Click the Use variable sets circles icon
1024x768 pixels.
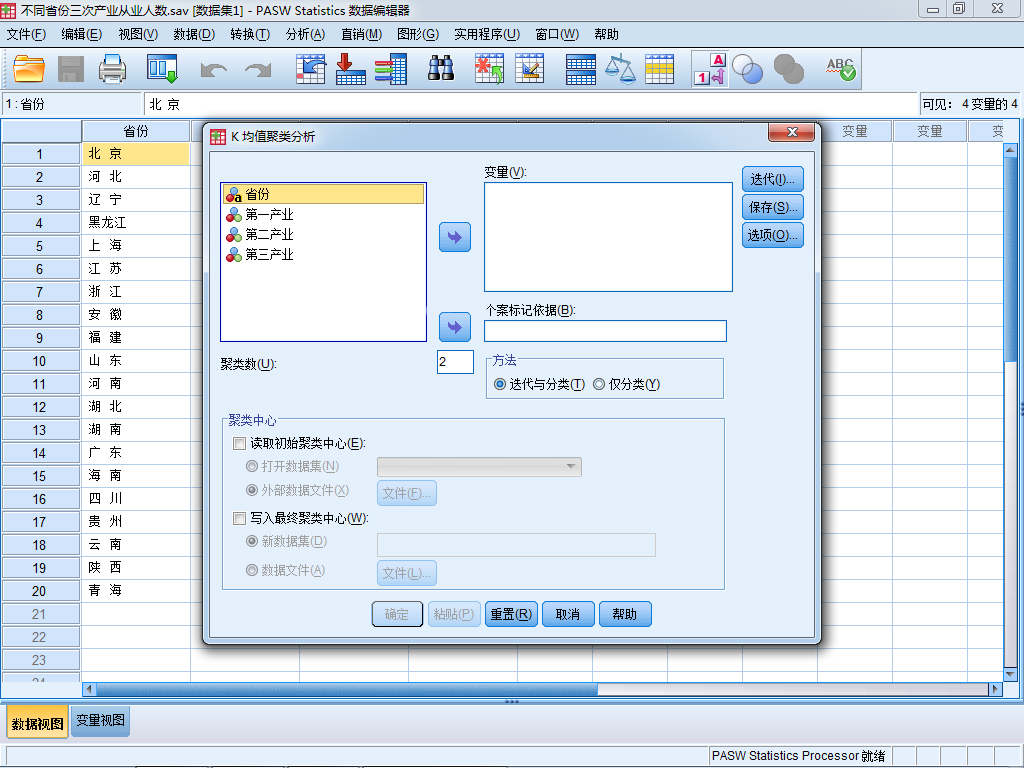pyautogui.click(x=748, y=69)
